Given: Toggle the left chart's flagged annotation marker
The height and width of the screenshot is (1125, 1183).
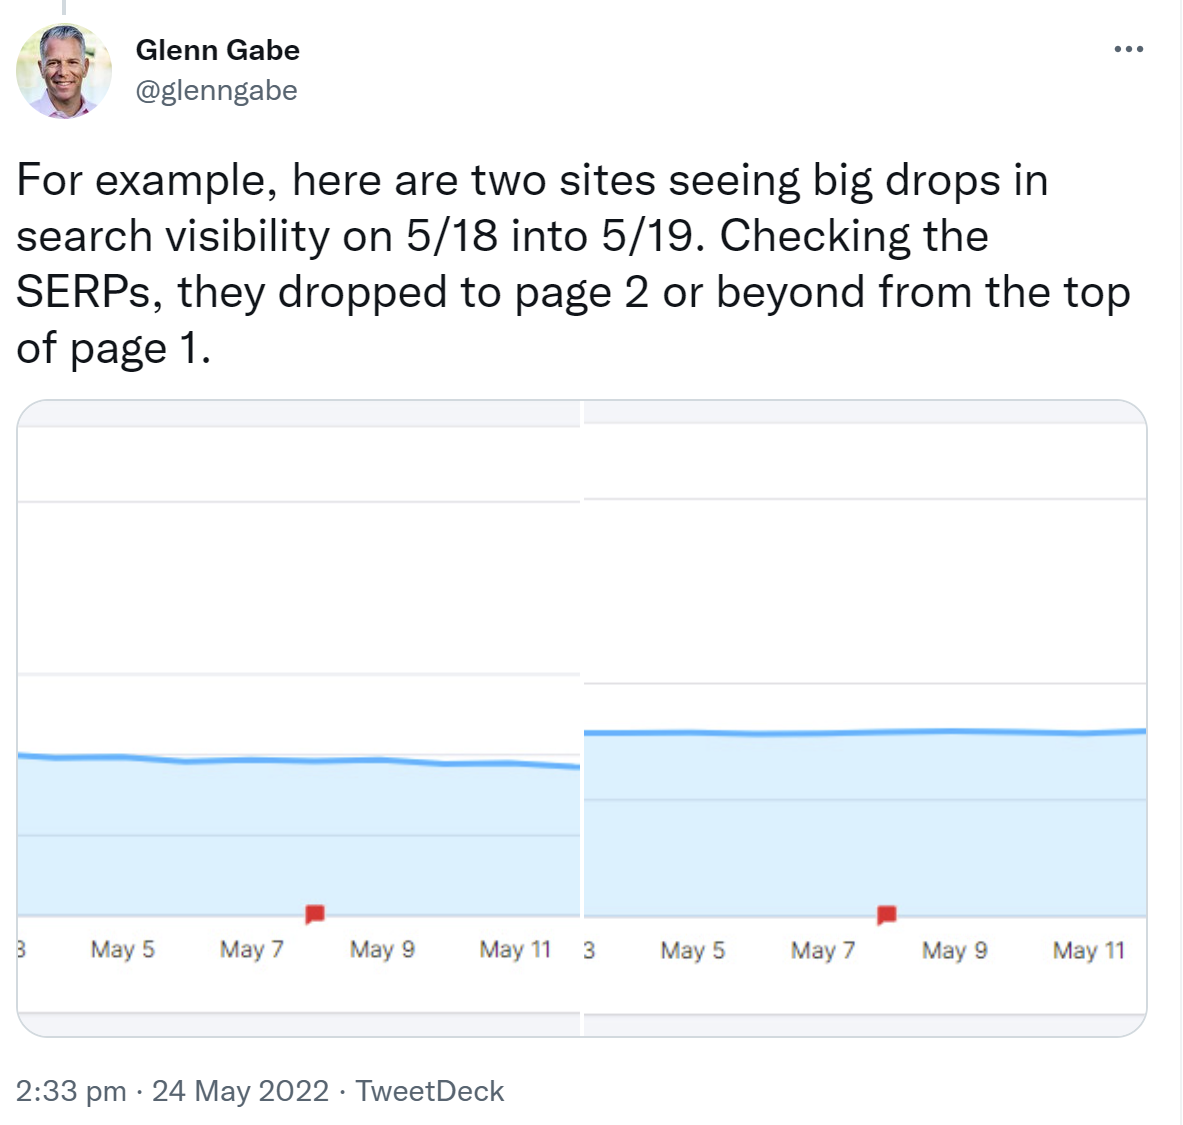Looking at the screenshot, I should [x=314, y=913].
